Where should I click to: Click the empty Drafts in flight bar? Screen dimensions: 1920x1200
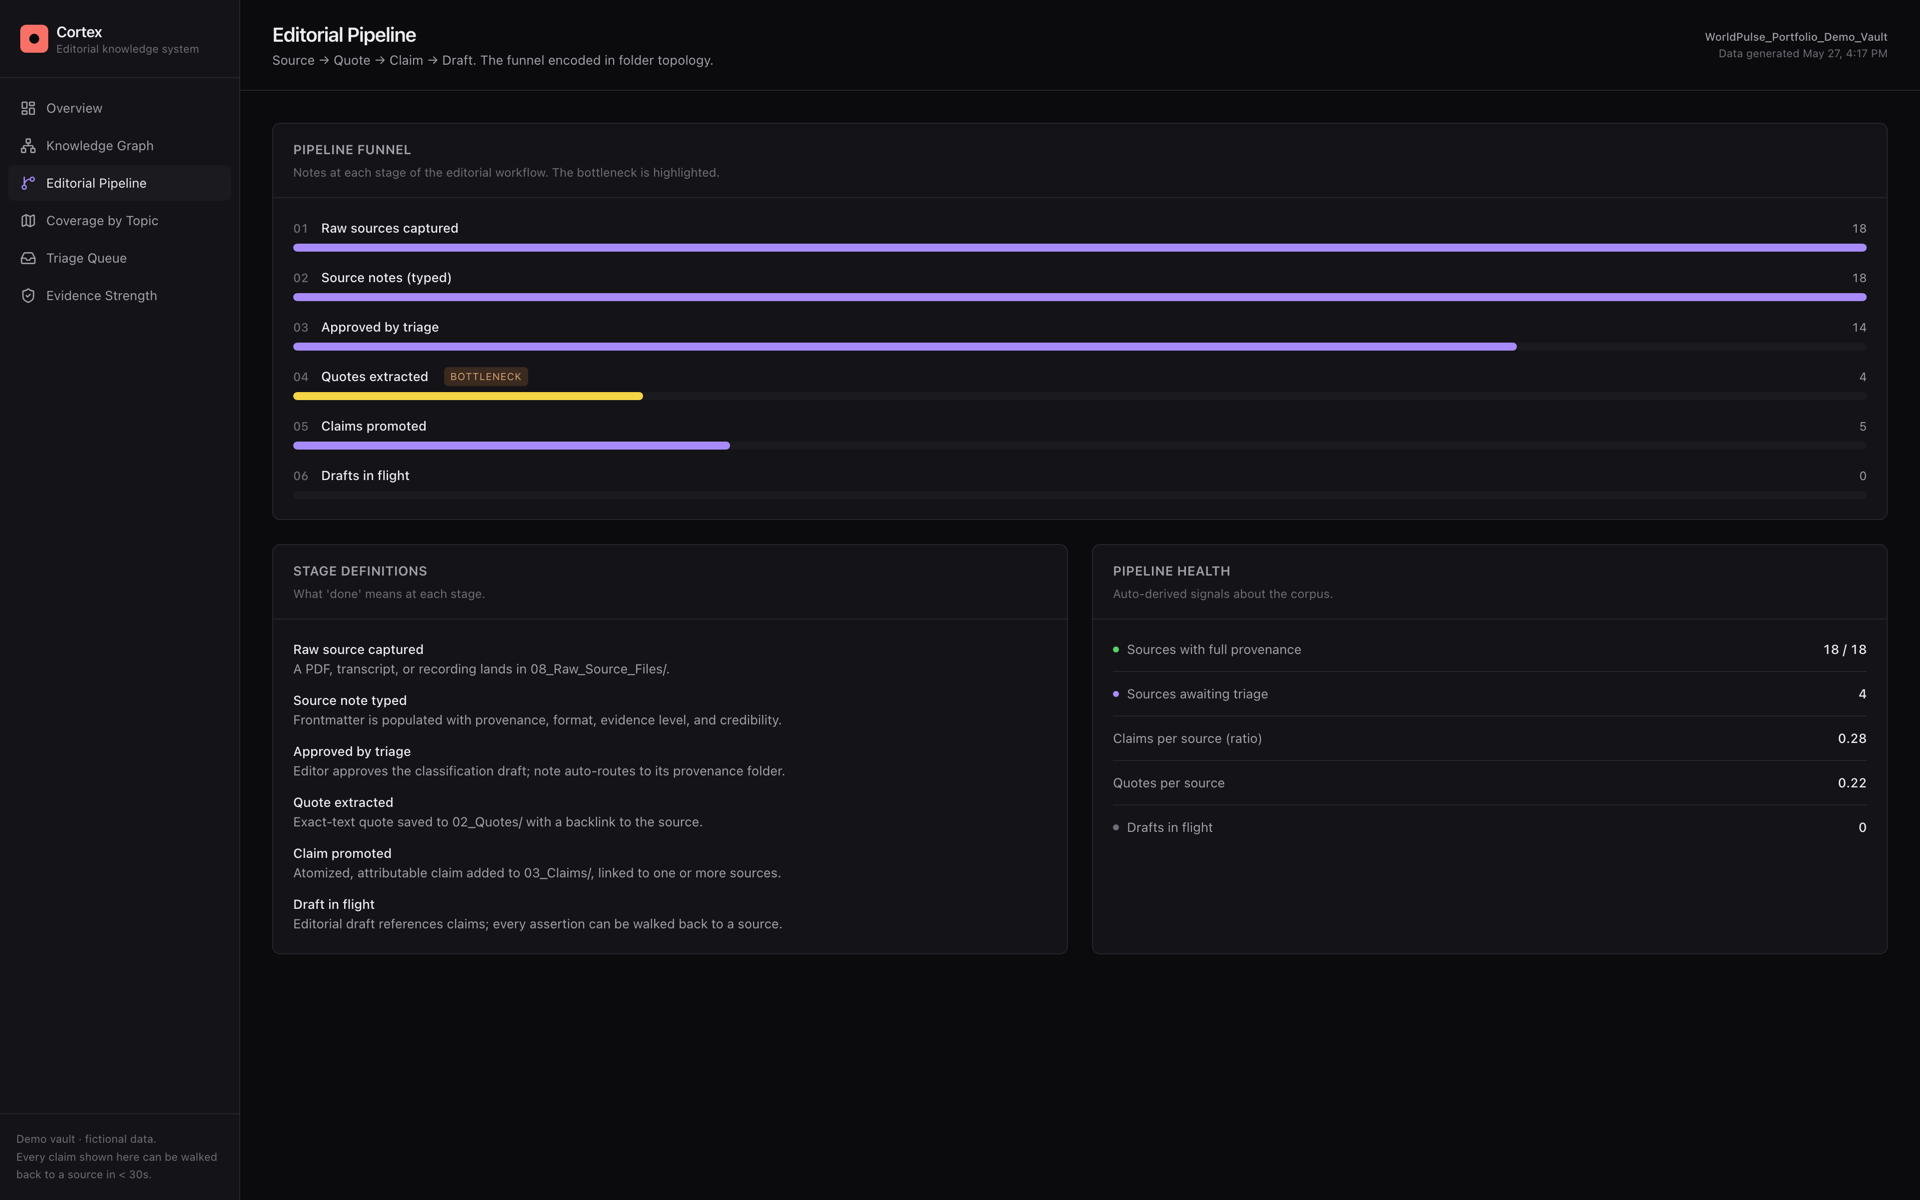tap(1079, 495)
